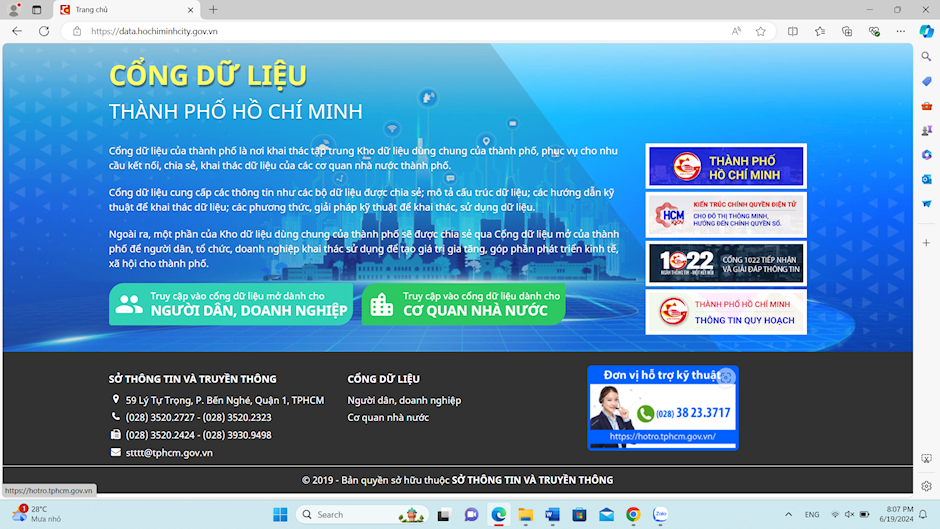Open sidebar Tools briefcase
The height and width of the screenshot is (529, 940).
click(x=926, y=106)
